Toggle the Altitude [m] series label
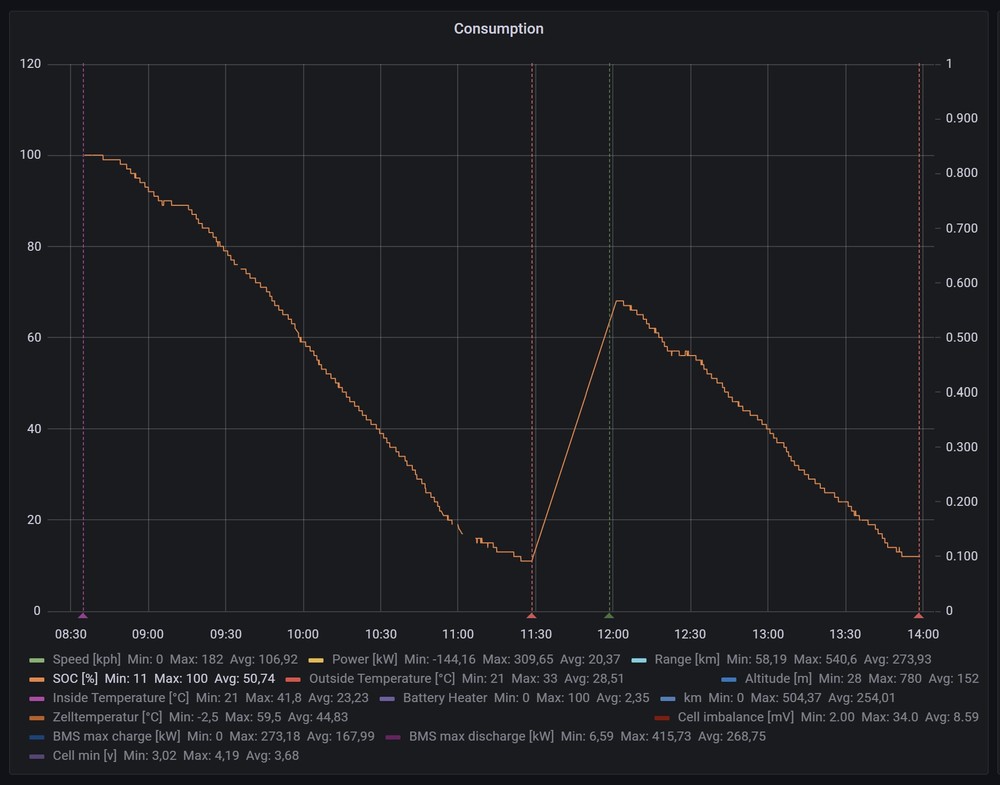Viewport: 1000px width, 785px height. [778, 679]
